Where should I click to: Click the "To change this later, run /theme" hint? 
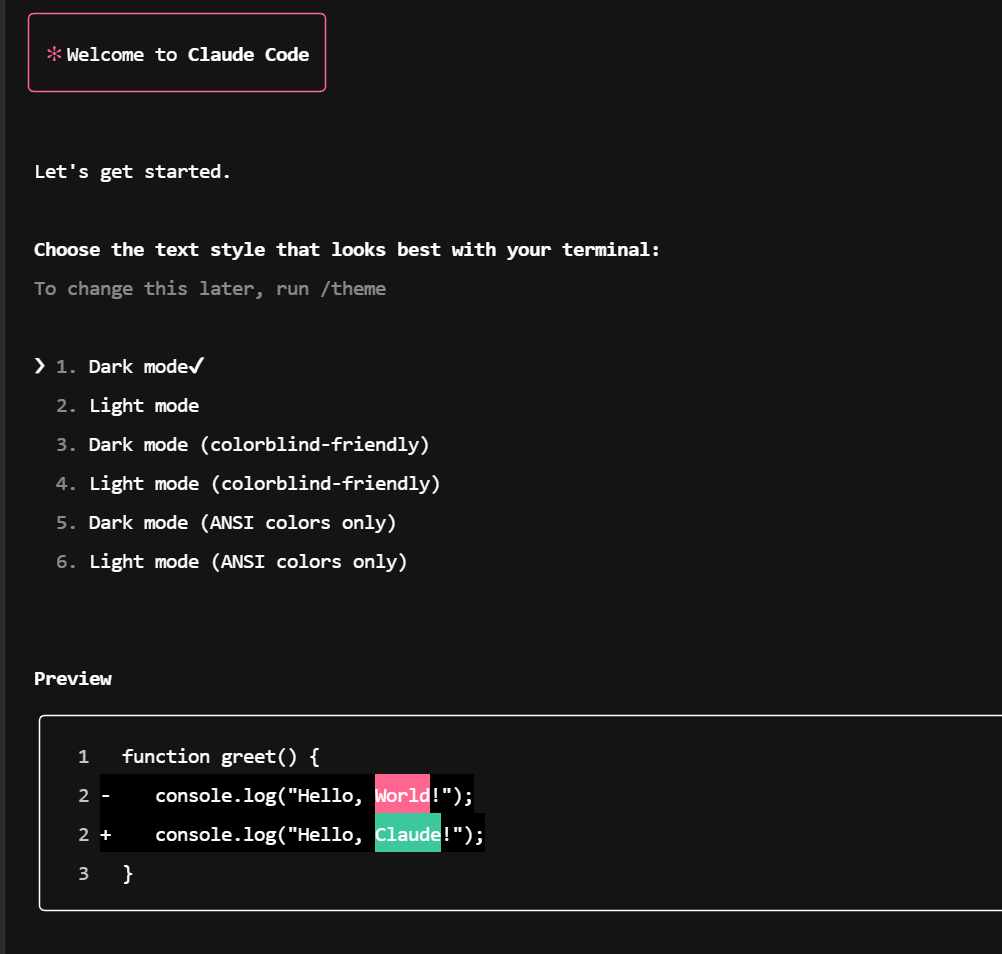pyautogui.click(x=210, y=289)
